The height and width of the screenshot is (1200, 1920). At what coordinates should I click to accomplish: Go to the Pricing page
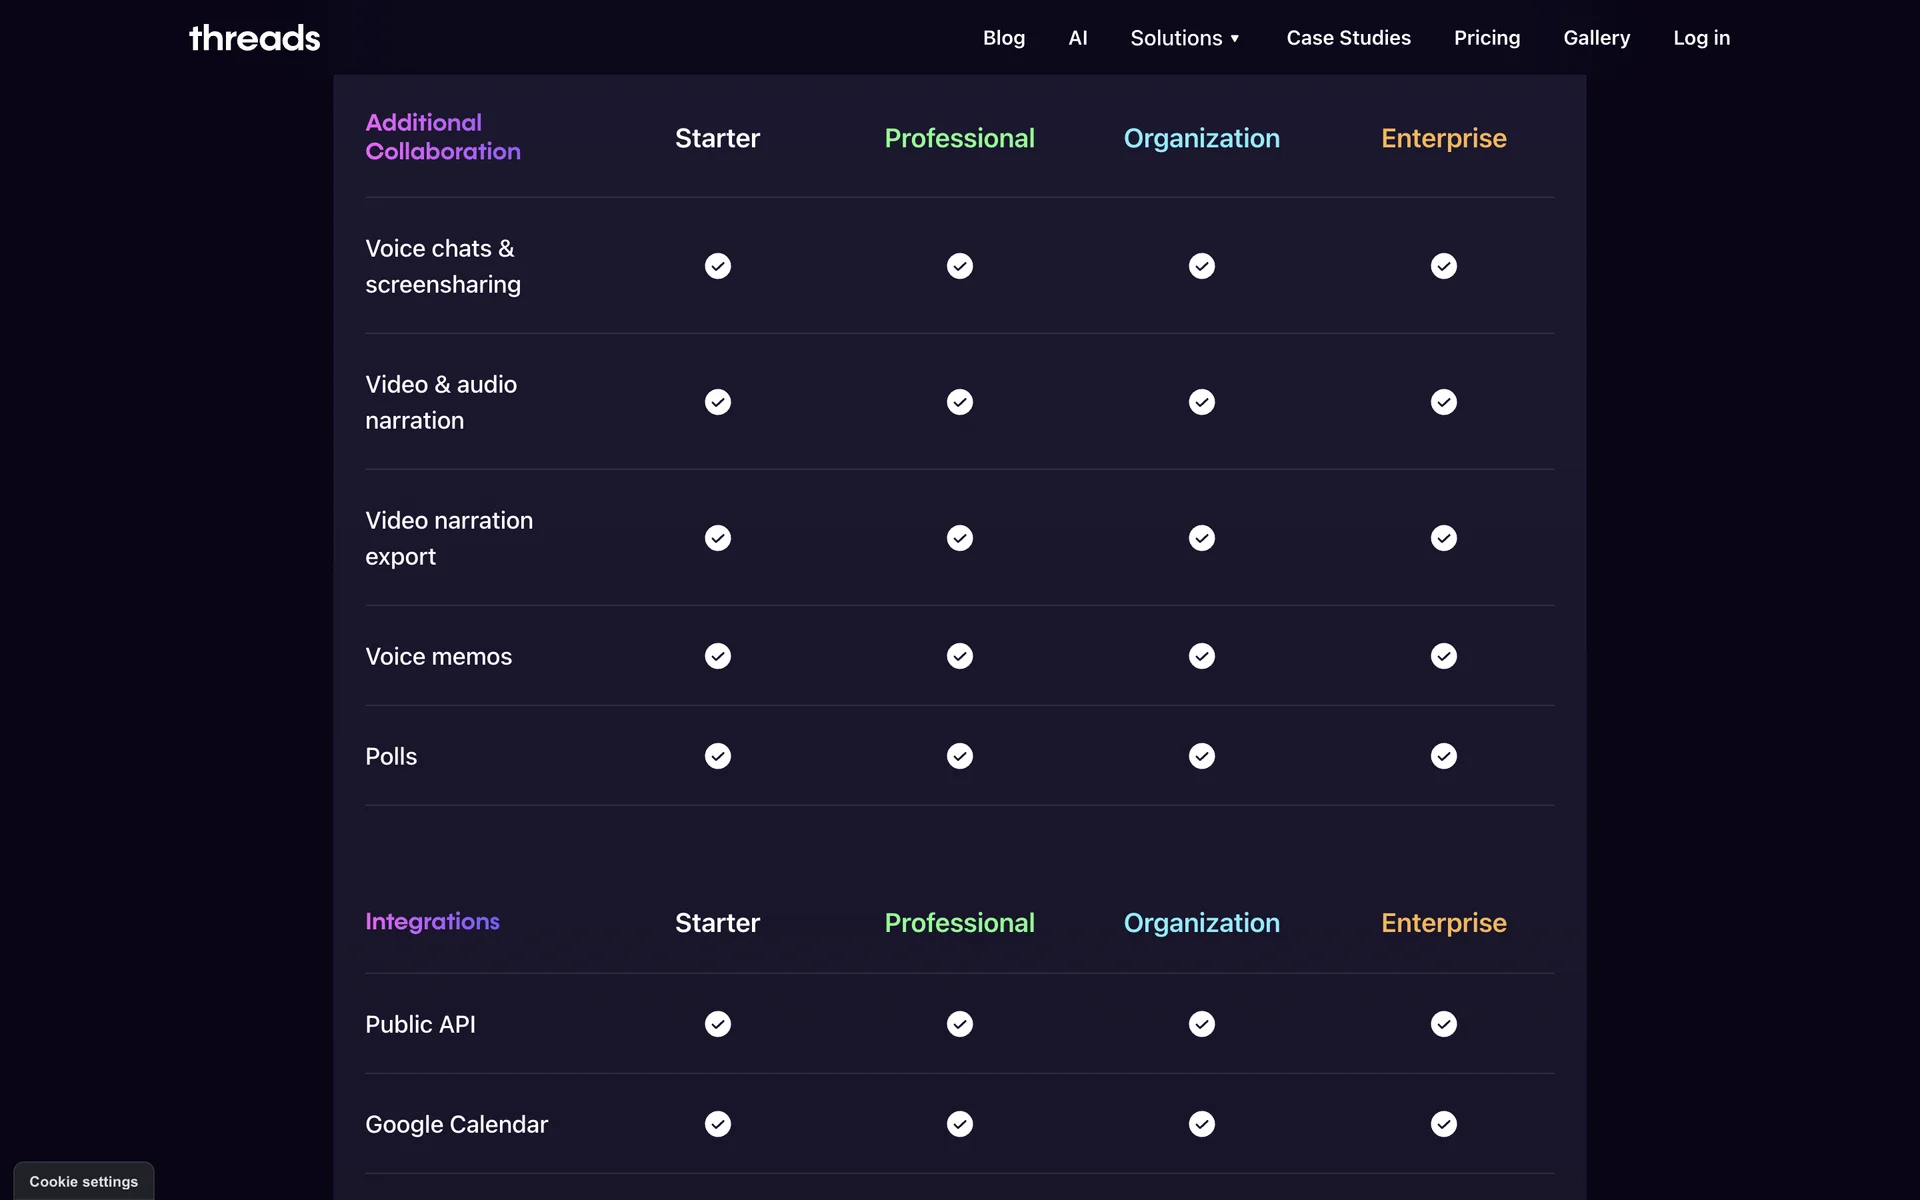[x=1486, y=38]
